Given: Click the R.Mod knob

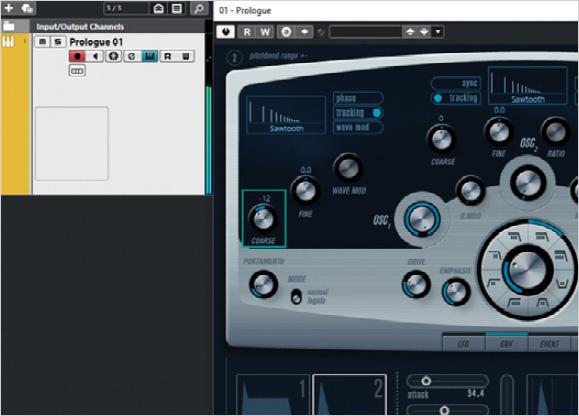Looking at the screenshot, I should [470, 190].
